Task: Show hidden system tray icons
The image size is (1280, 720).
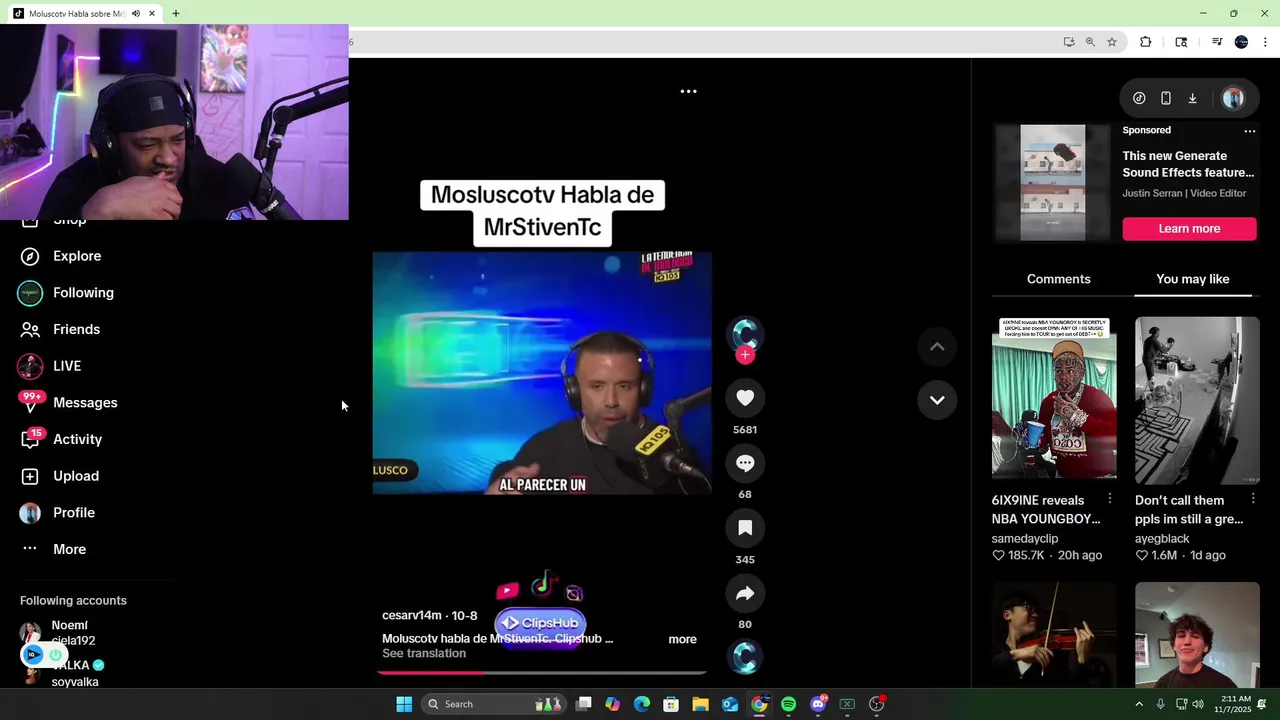Action: [1138, 704]
